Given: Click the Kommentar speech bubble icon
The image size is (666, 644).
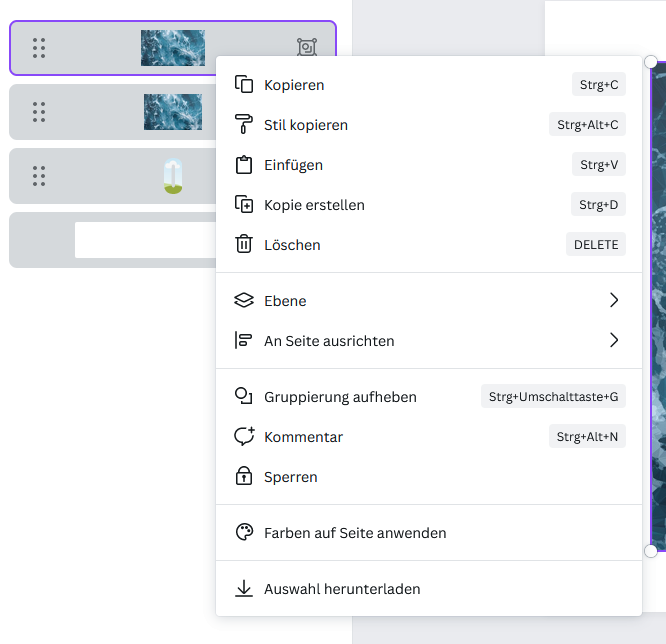Looking at the screenshot, I should tap(244, 437).
